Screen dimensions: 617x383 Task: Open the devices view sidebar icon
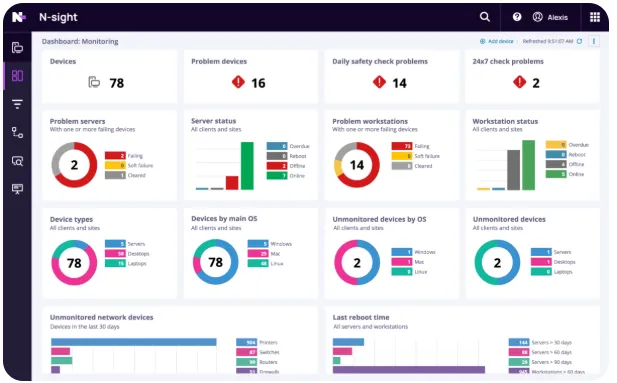17,48
